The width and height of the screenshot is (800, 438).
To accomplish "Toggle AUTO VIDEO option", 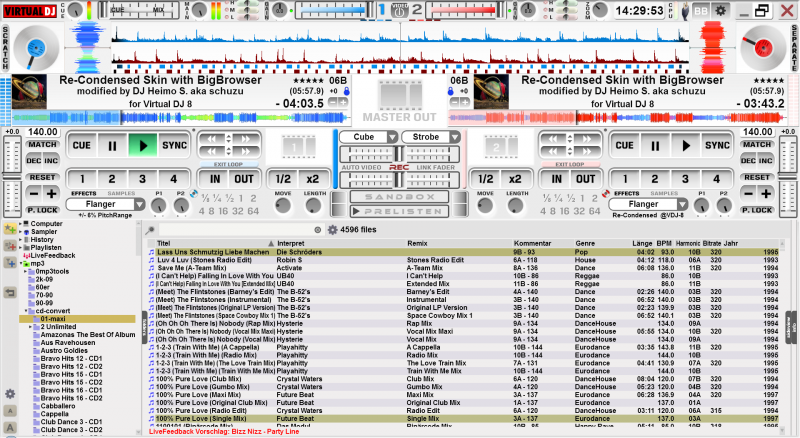I will tap(361, 167).
